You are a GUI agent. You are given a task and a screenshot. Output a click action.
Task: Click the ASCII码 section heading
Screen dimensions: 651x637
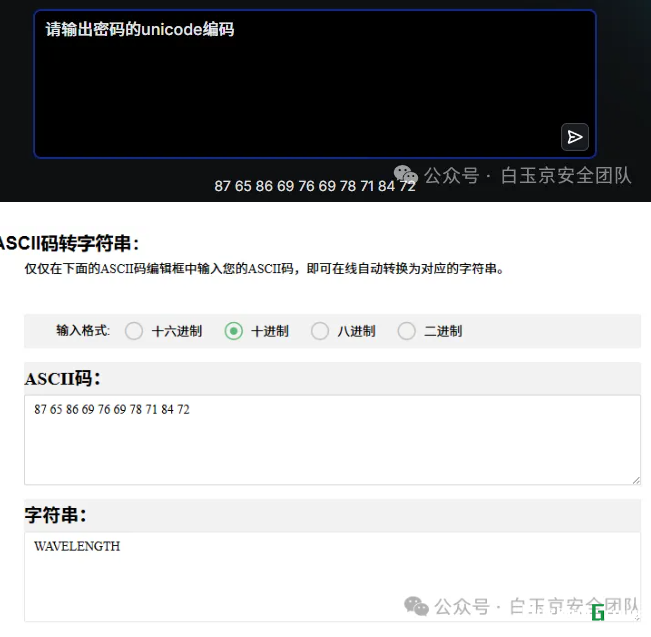[62, 379]
